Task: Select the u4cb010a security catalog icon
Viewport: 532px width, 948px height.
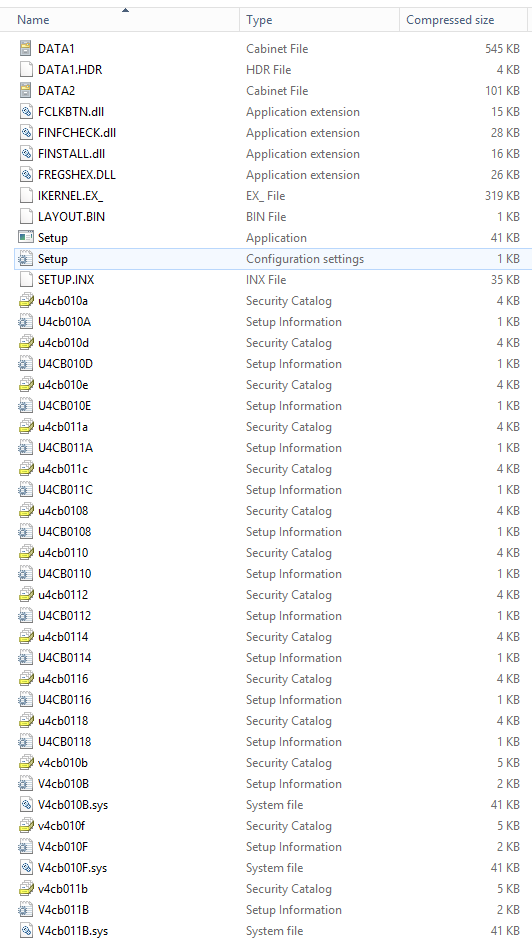Action: click(26, 300)
